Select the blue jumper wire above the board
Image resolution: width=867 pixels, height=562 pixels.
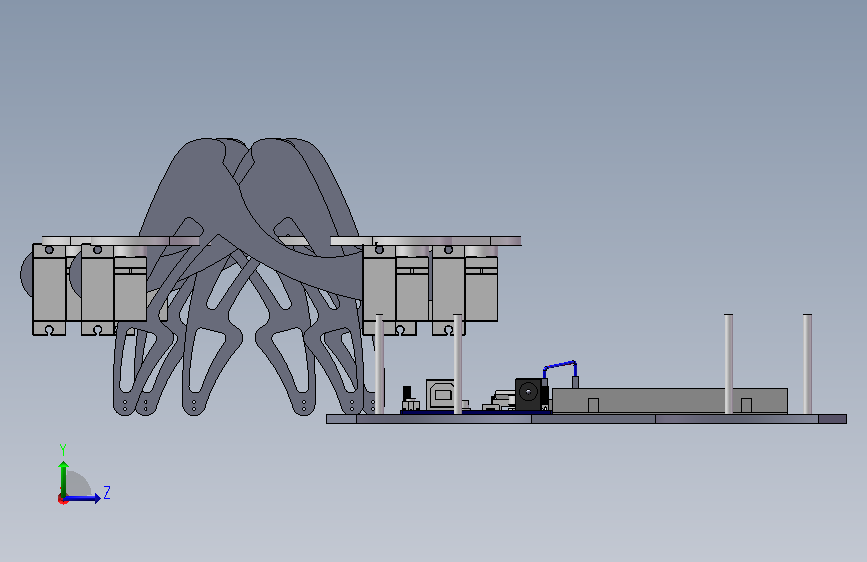(560, 369)
